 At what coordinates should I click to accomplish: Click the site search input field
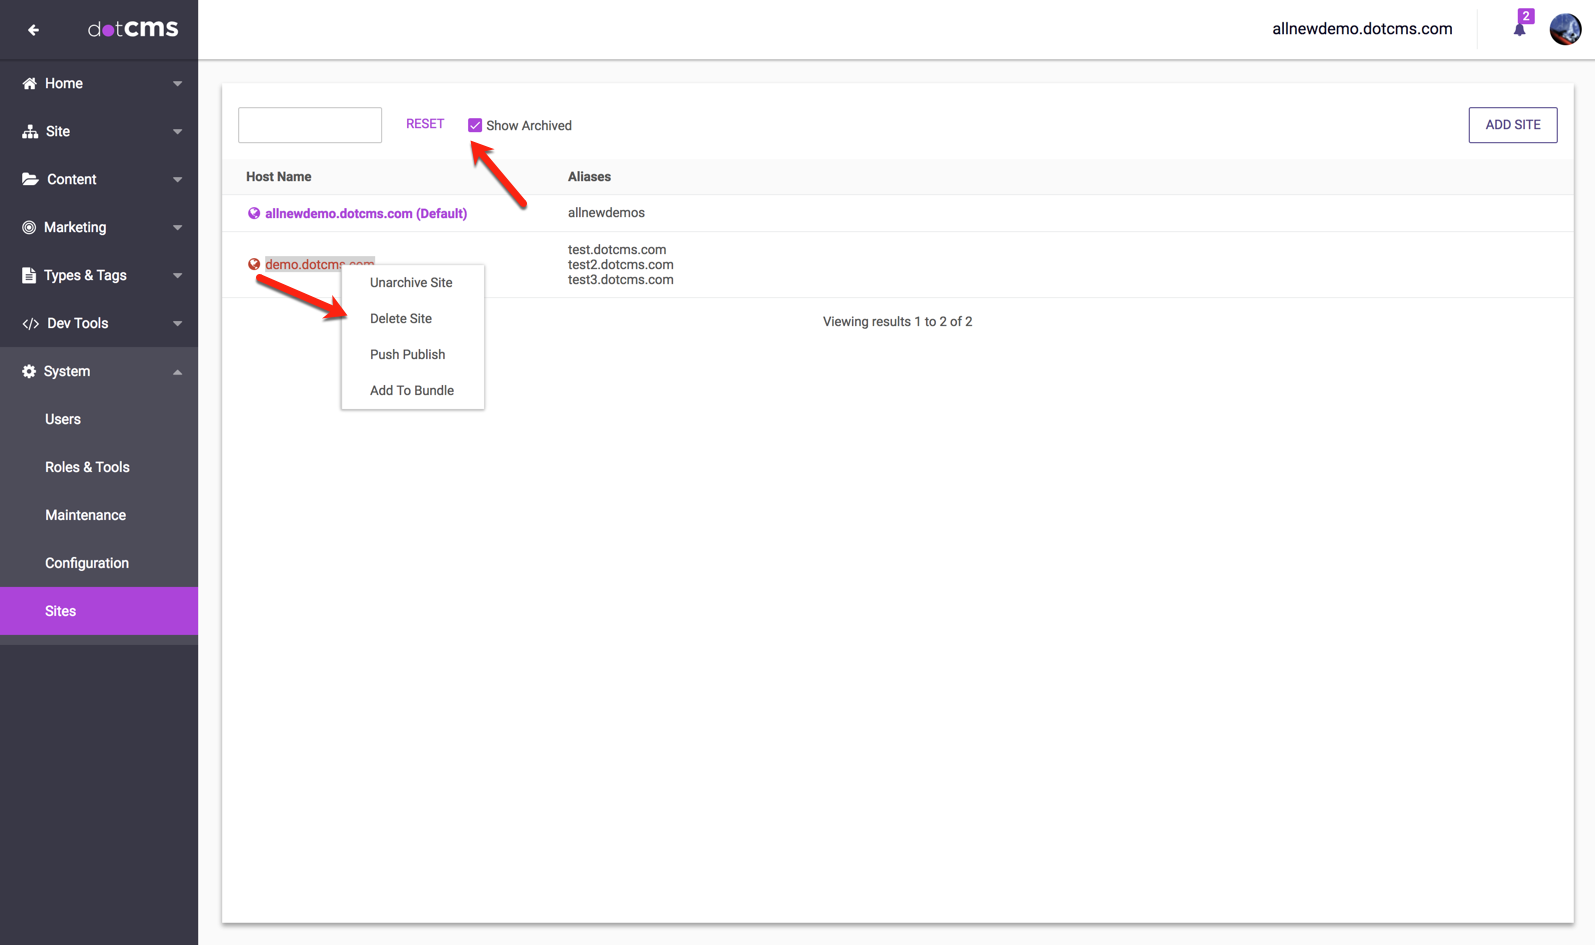(x=310, y=125)
